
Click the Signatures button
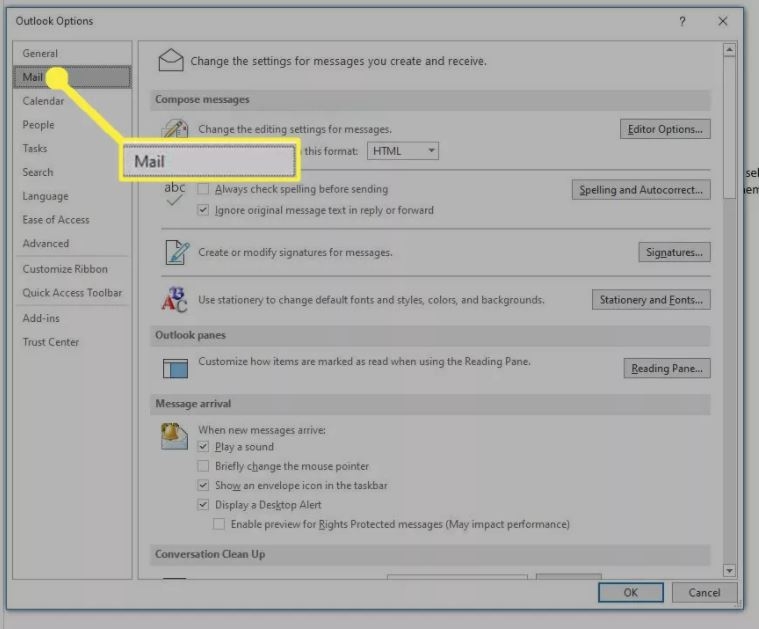point(674,252)
